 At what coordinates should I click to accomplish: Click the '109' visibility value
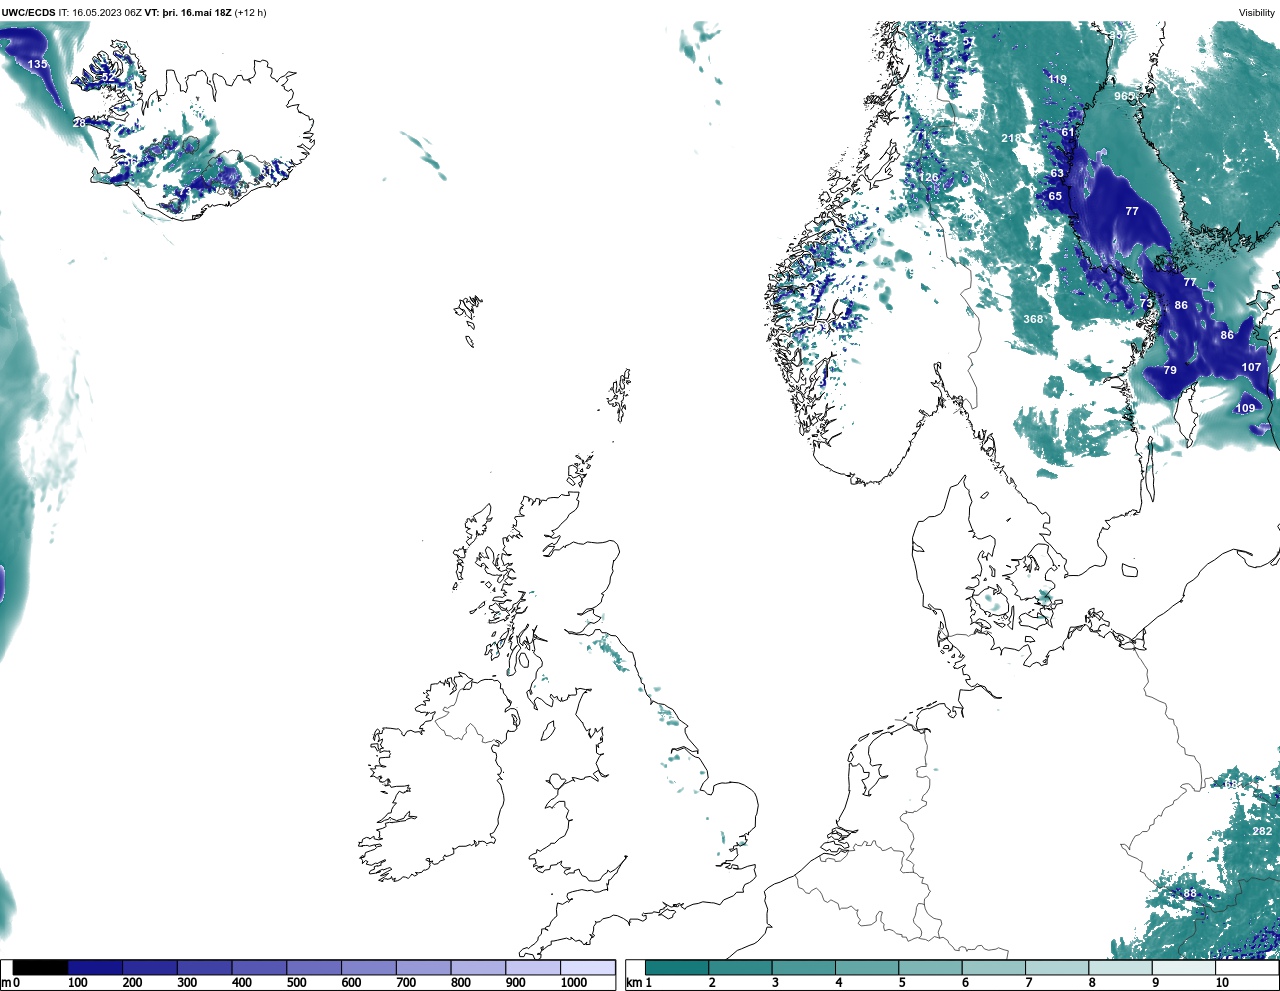click(1245, 408)
